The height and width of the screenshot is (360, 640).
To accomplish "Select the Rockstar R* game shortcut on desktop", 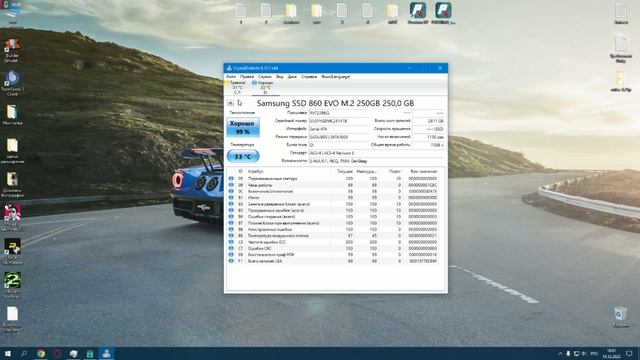I will pyautogui.click(x=12, y=251).
